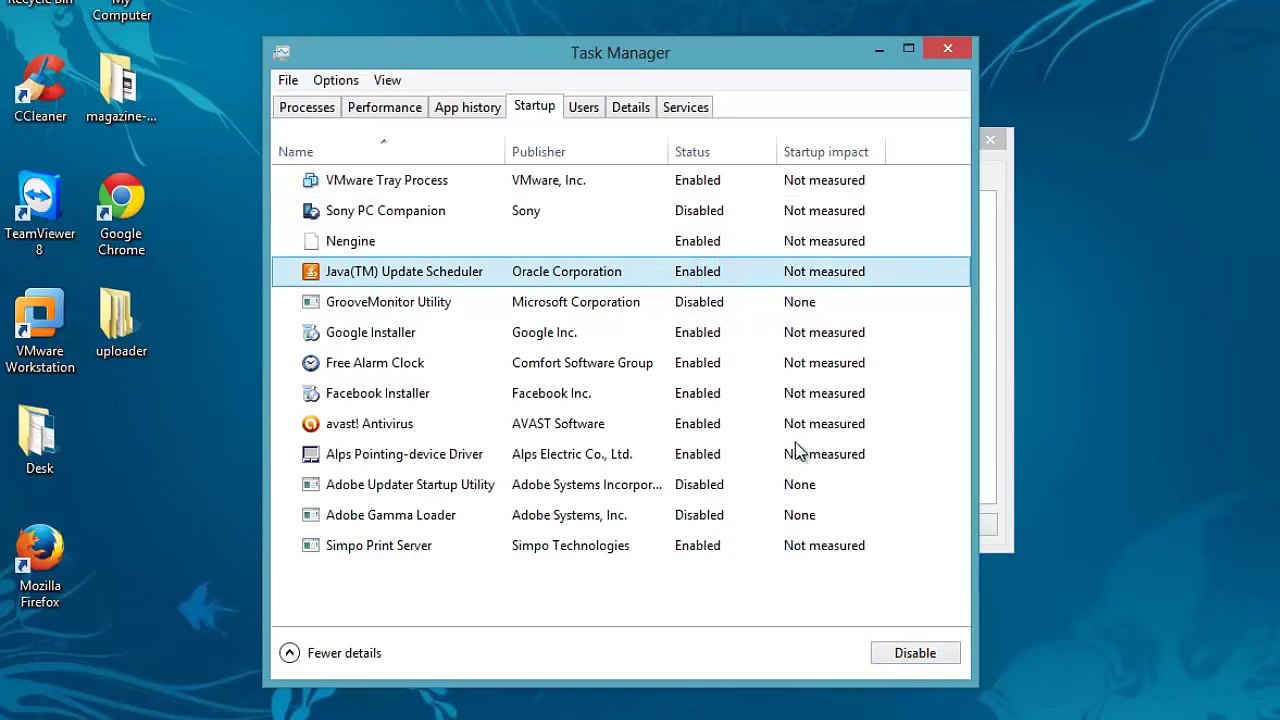Select the Simpo Print Server name
Viewport: 1280px width, 720px height.
point(379,546)
